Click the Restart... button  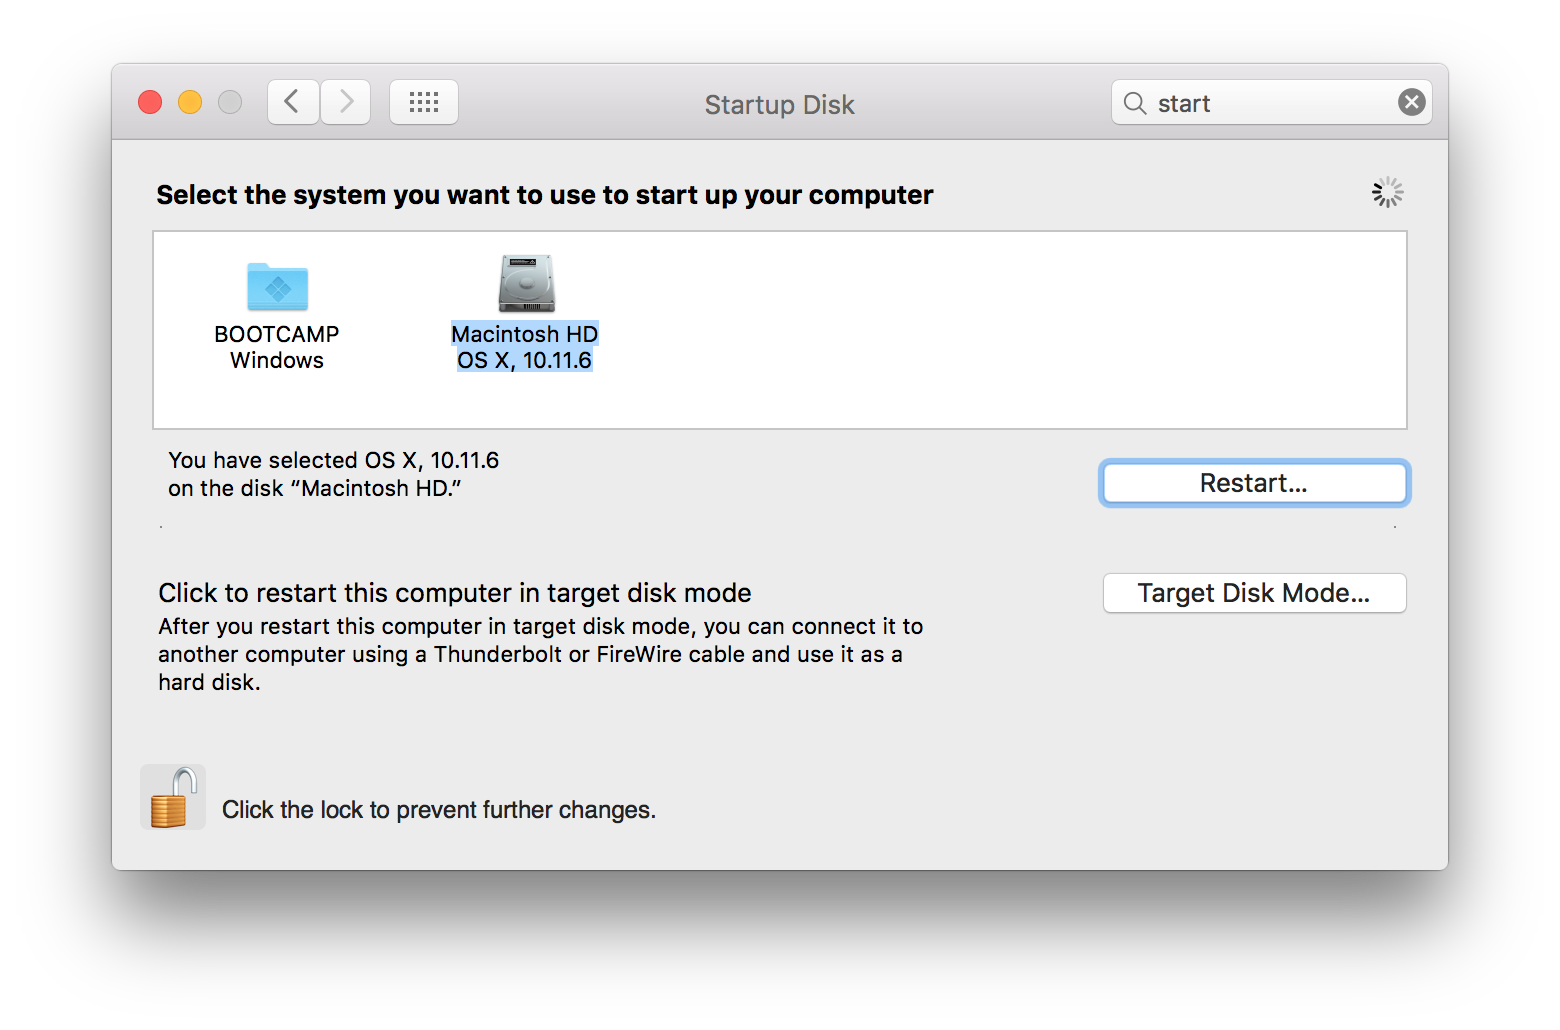(1254, 483)
